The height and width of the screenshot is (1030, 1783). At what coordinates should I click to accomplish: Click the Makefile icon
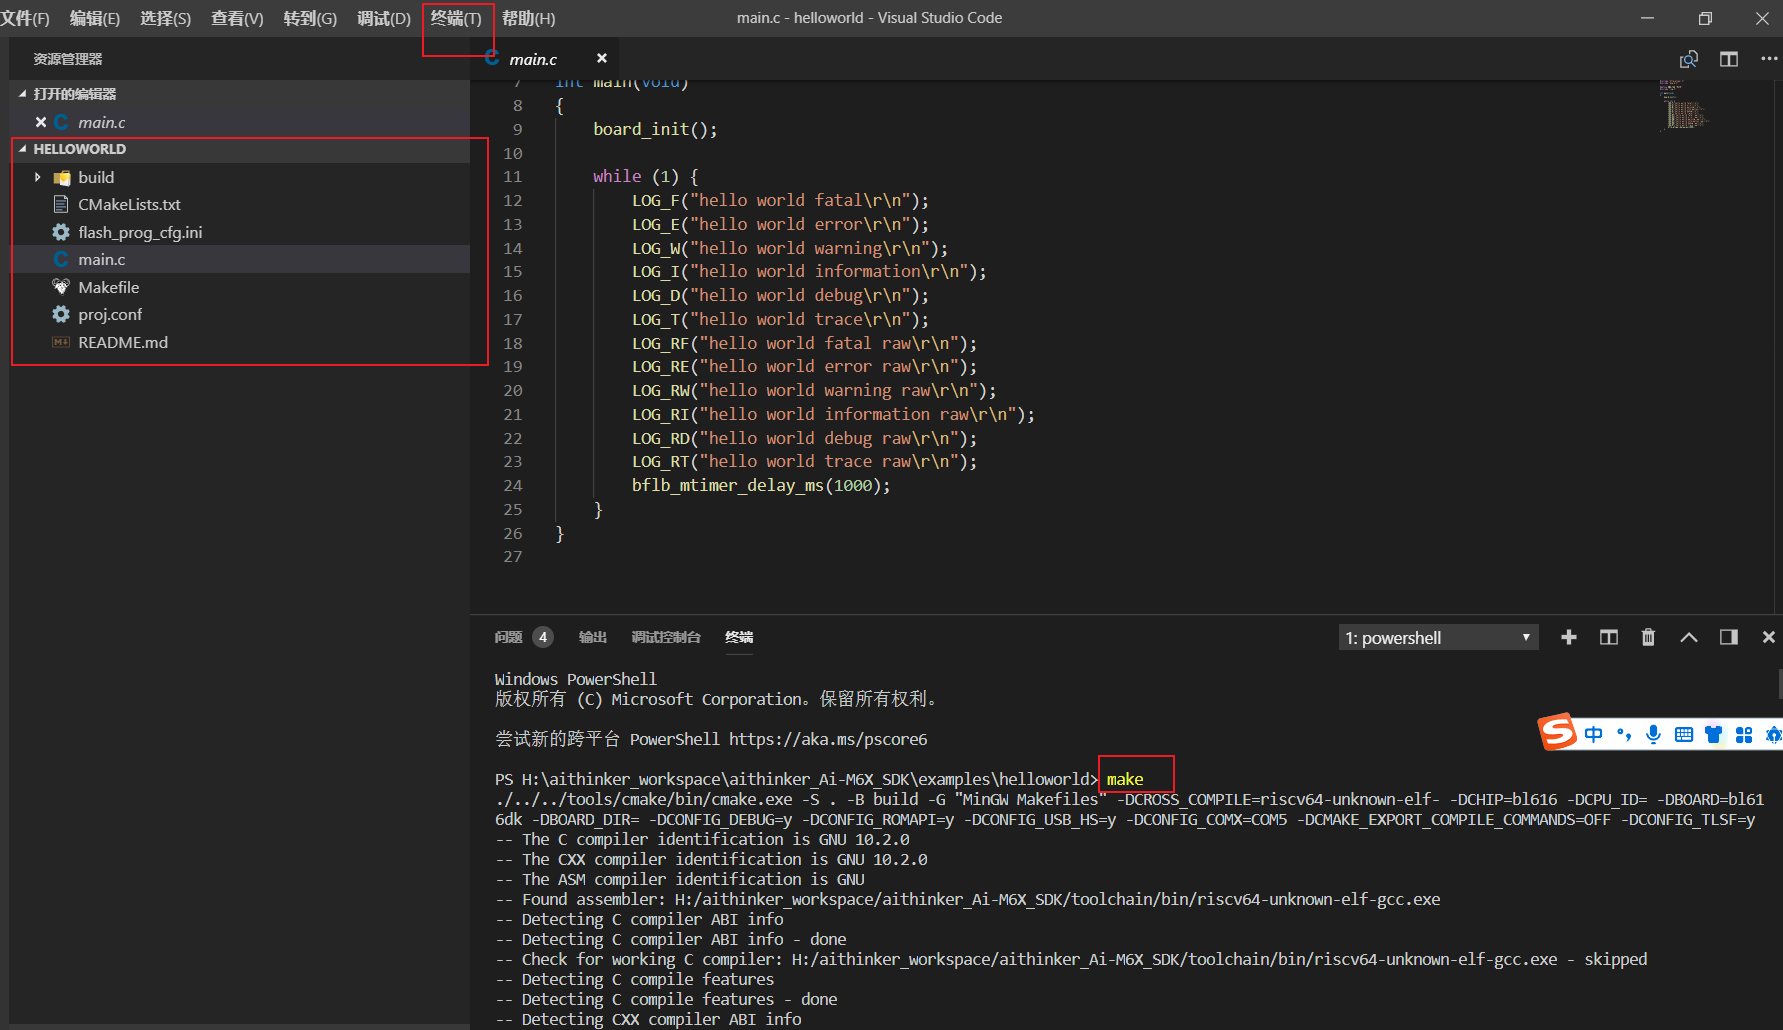click(x=61, y=287)
